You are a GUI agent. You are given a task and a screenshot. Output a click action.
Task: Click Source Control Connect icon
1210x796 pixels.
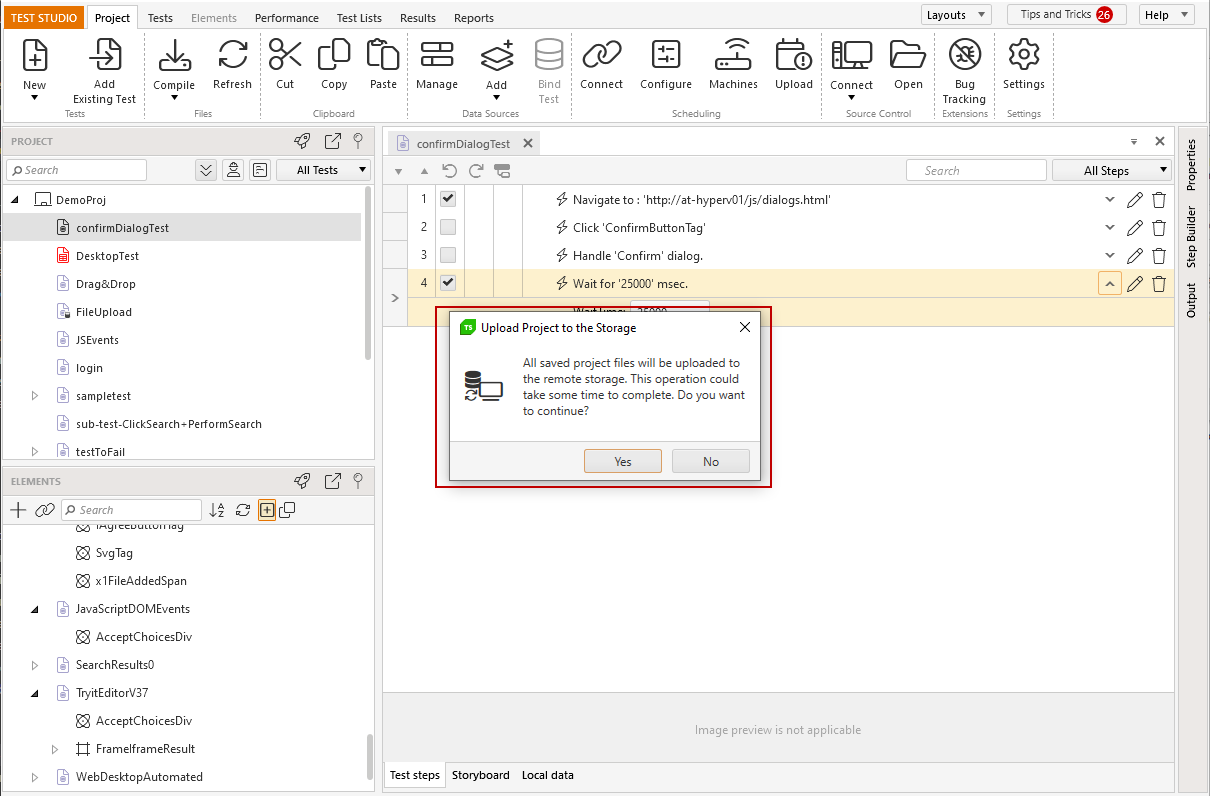pos(852,55)
